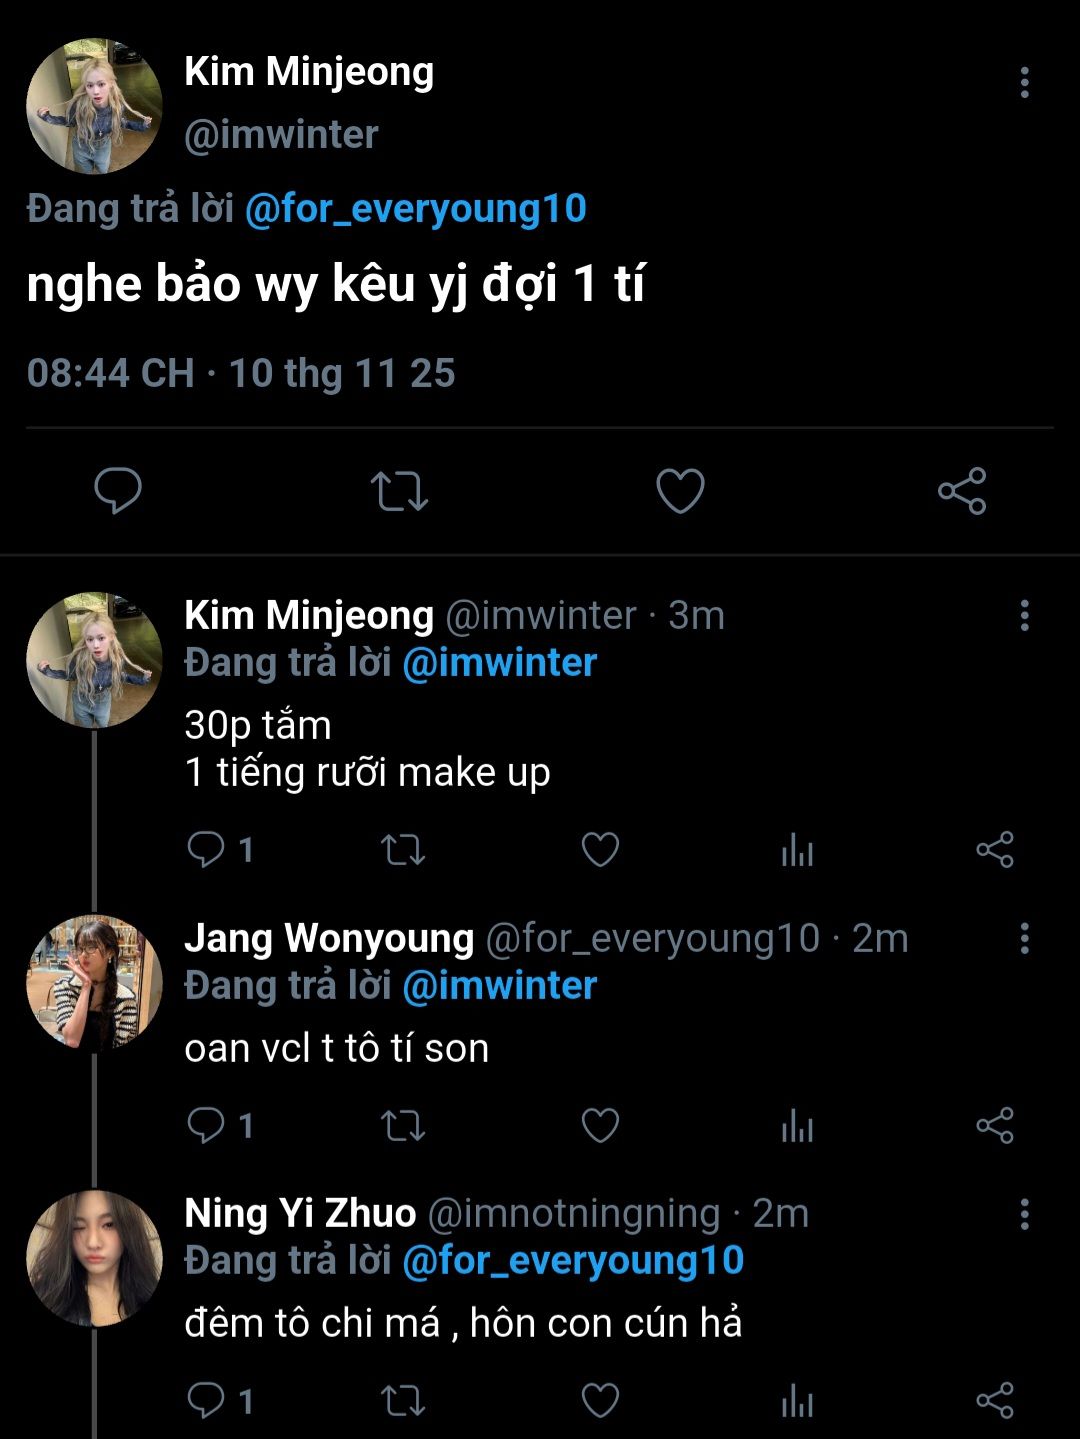Retweet the main Kim Minjeong tweet
This screenshot has width=1080, height=1439.
click(399, 491)
